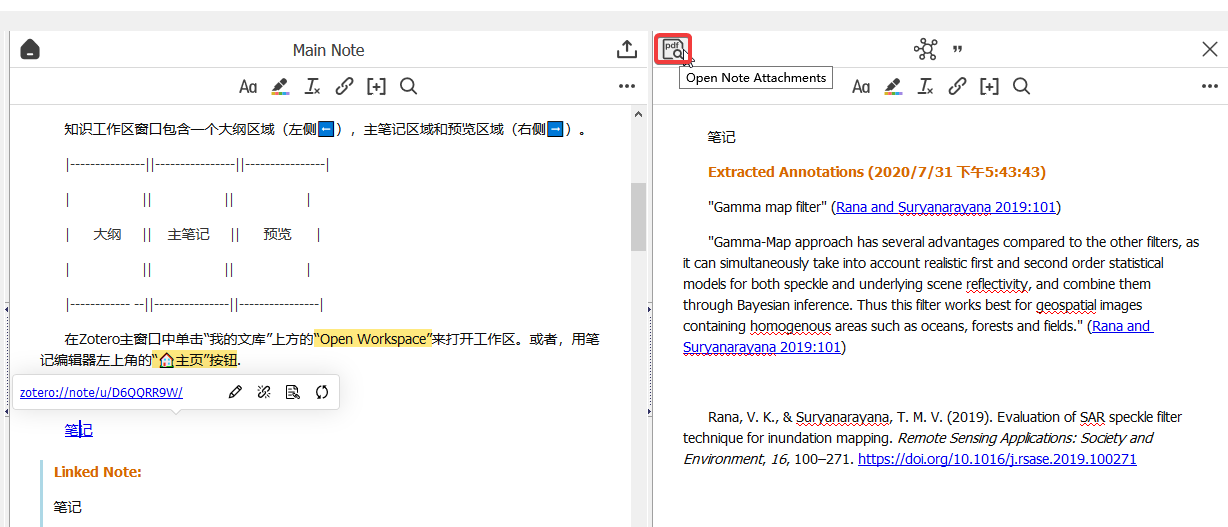1228x527 pixels.
Task: Click the Main Note vertical scrollbar thumb
Action: (638, 216)
